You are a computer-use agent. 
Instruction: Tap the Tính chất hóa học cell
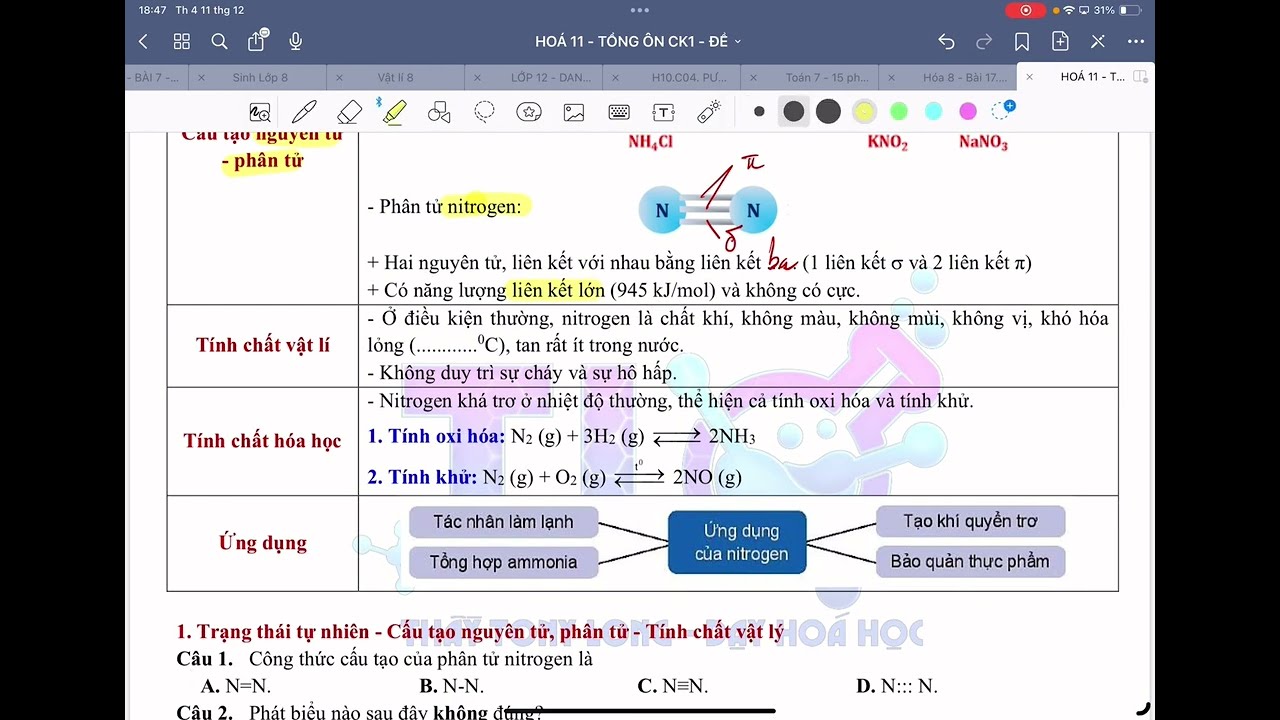263,441
